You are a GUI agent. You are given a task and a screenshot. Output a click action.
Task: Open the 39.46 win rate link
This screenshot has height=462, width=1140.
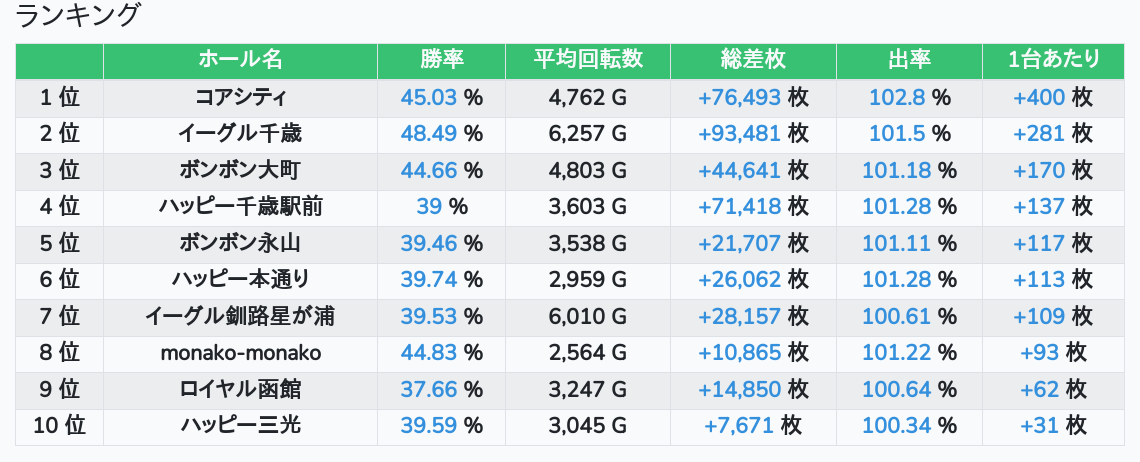[x=429, y=243]
